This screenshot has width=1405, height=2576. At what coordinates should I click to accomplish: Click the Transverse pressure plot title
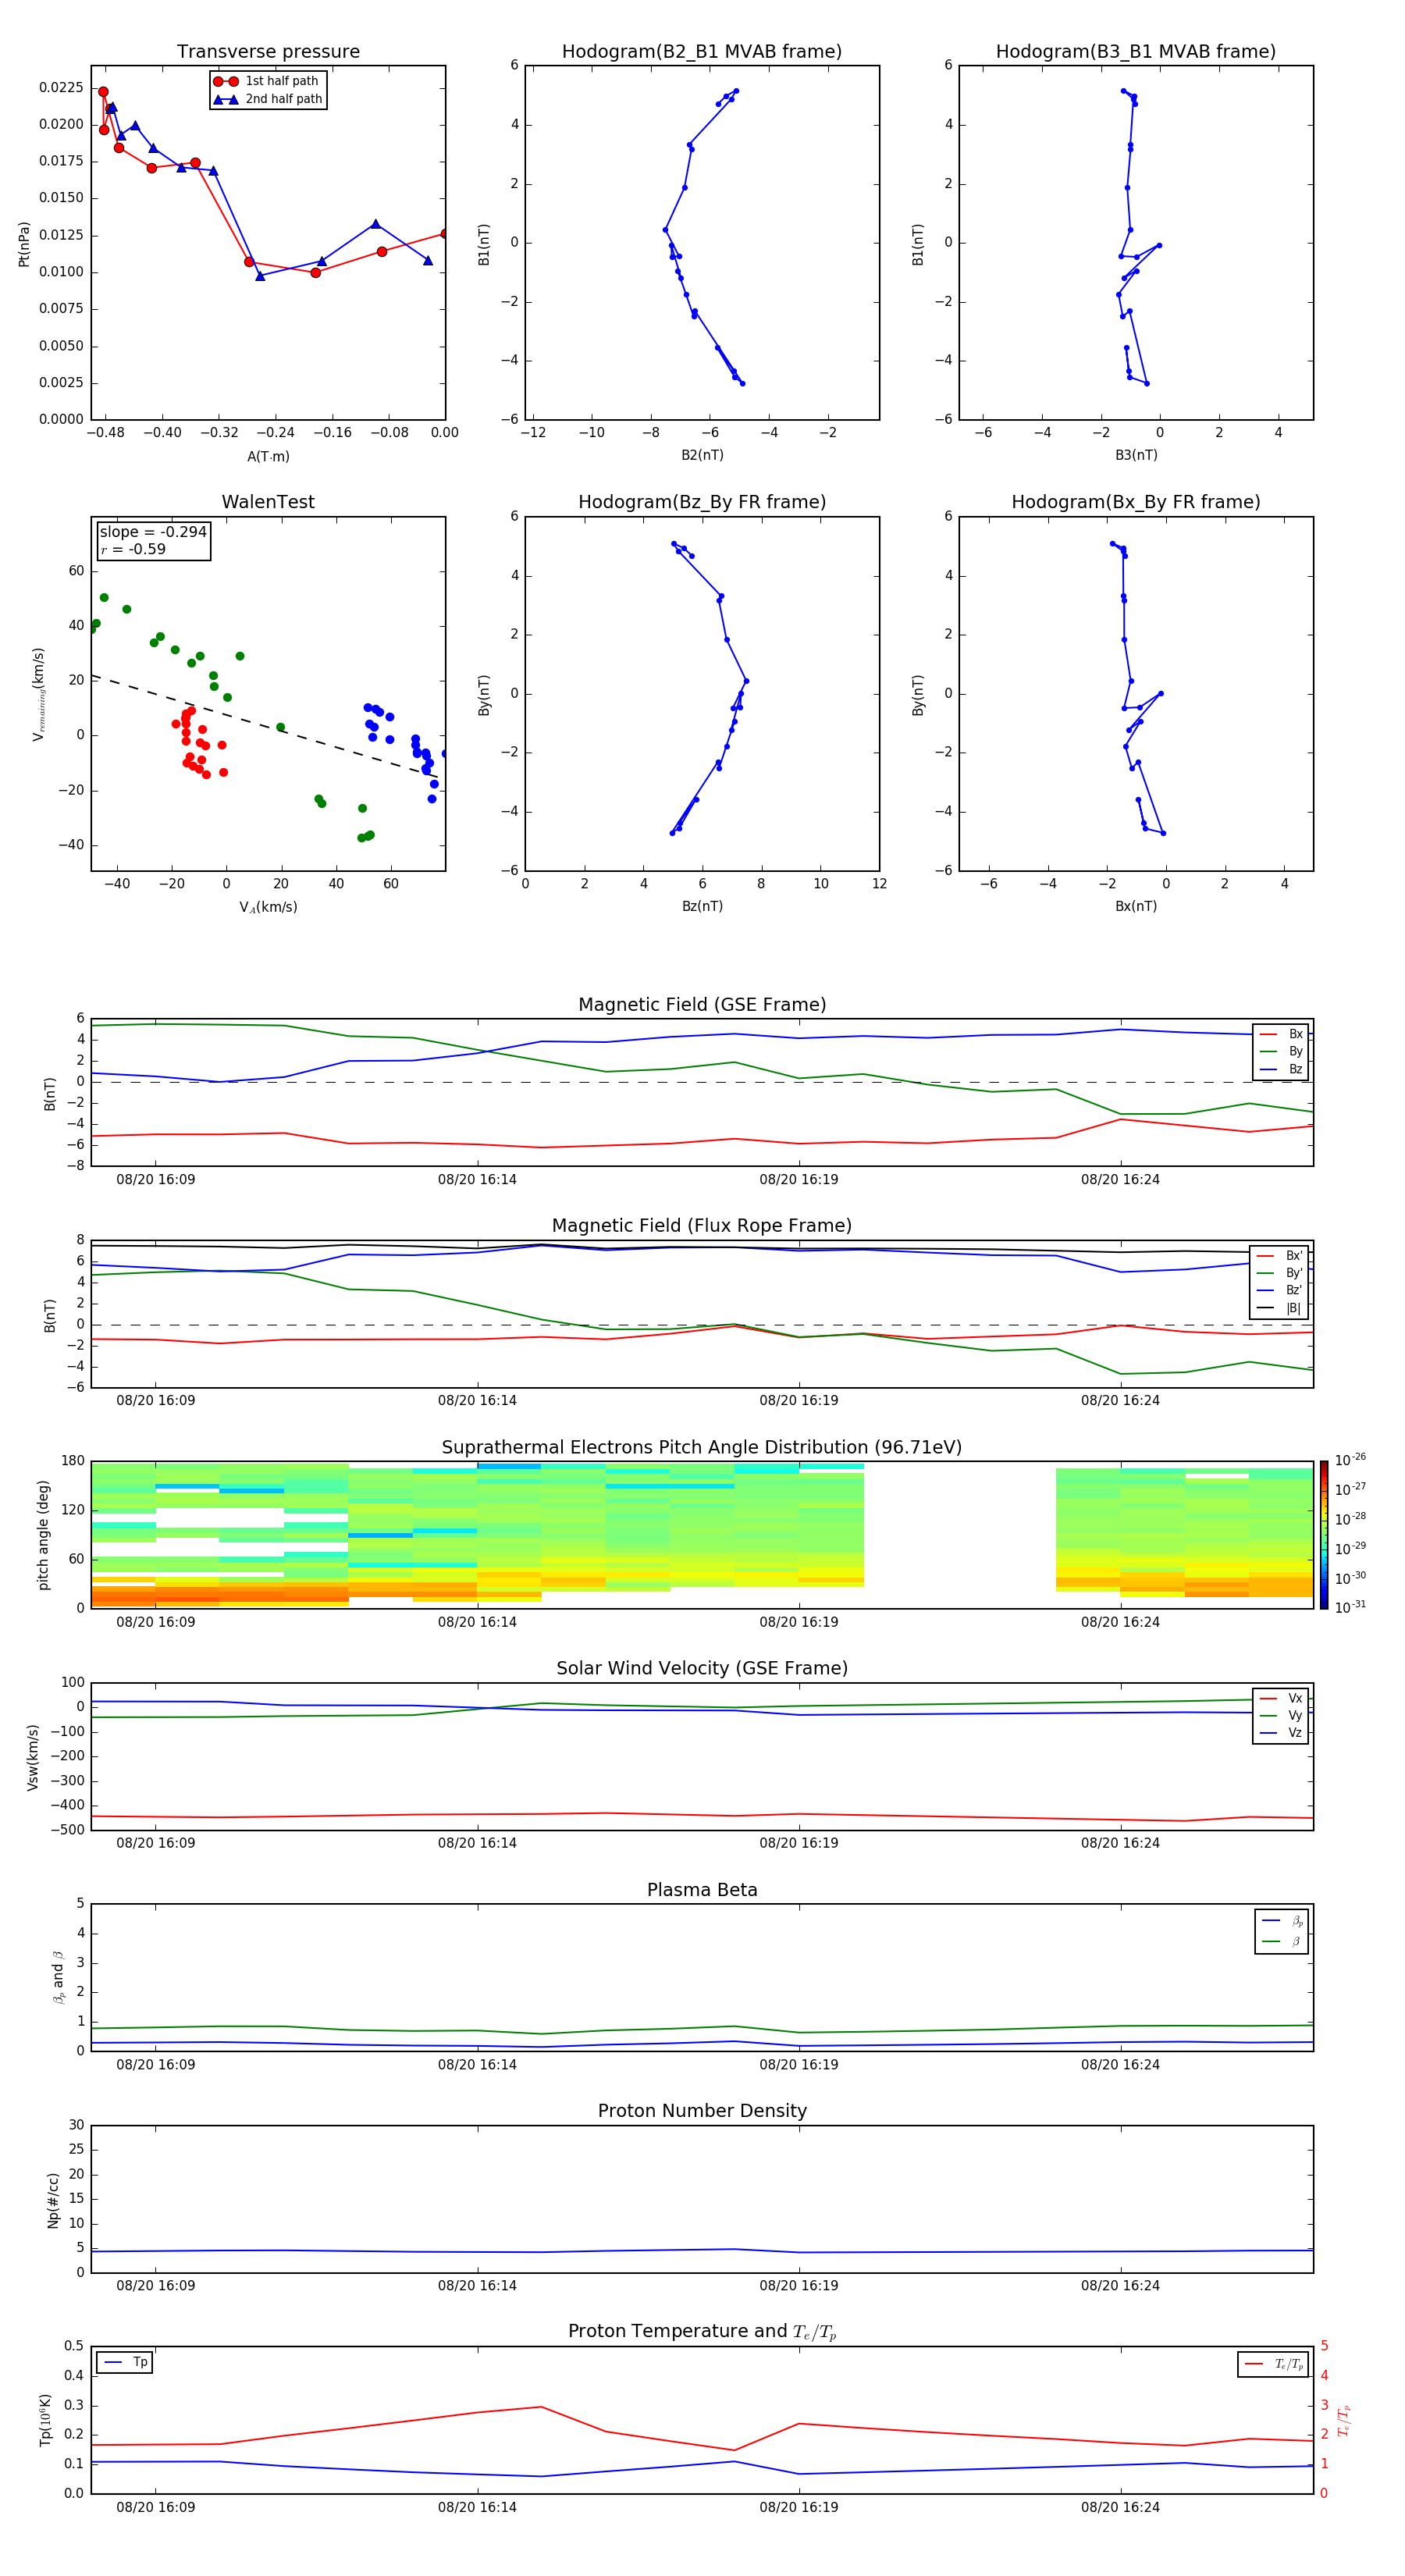click(268, 52)
